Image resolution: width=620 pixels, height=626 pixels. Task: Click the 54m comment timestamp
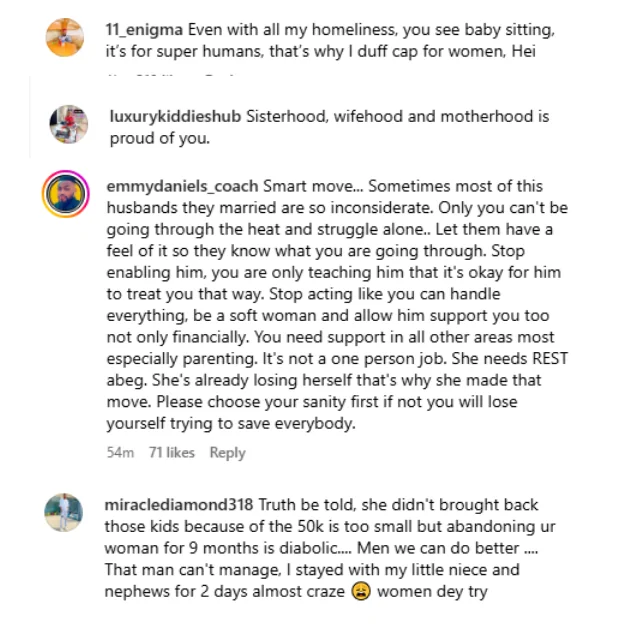tap(120, 453)
